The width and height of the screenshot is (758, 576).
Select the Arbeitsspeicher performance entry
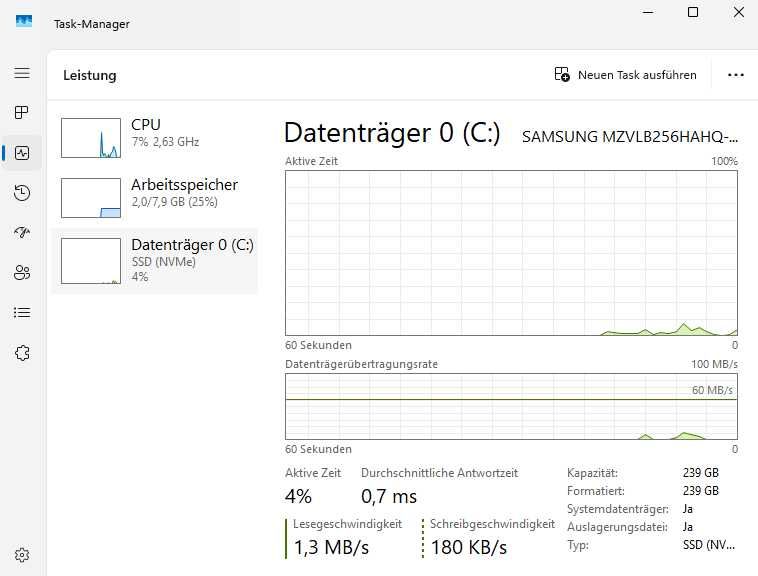click(x=155, y=197)
